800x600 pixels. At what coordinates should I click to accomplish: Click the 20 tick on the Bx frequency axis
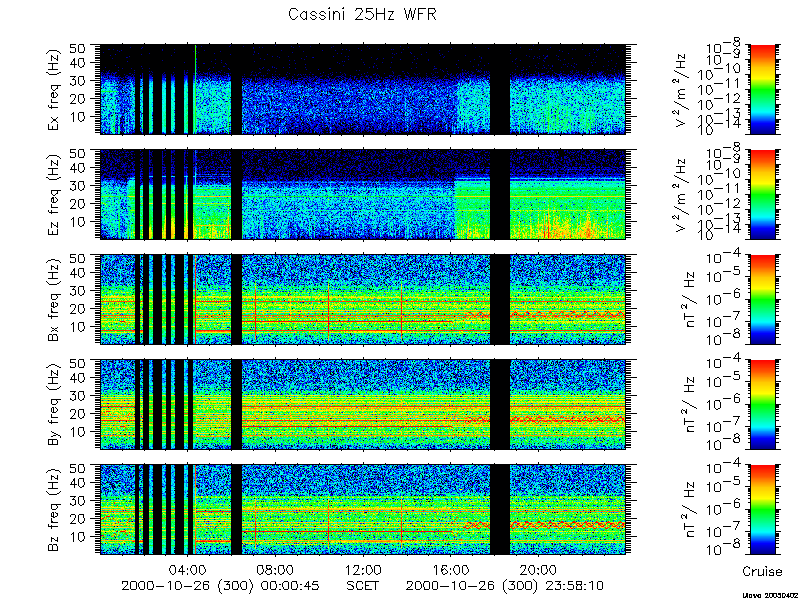[78, 308]
